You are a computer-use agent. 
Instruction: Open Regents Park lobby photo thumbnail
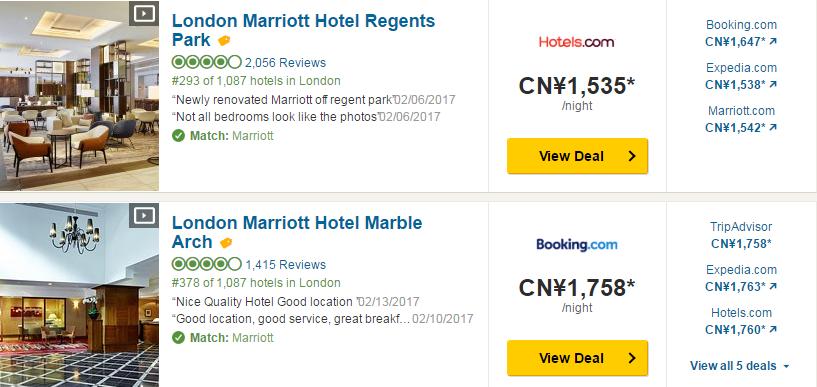tap(79, 96)
